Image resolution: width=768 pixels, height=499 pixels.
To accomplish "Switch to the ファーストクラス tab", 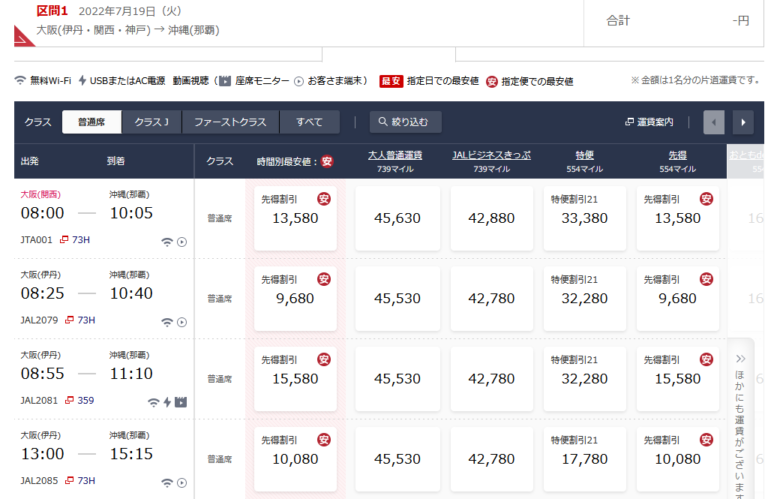I will pos(230,122).
